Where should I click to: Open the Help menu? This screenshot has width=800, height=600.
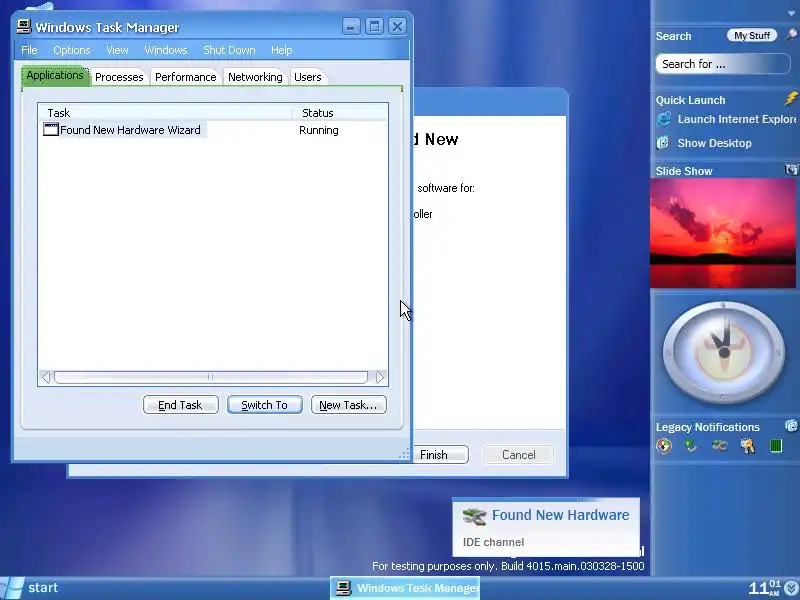click(x=282, y=50)
